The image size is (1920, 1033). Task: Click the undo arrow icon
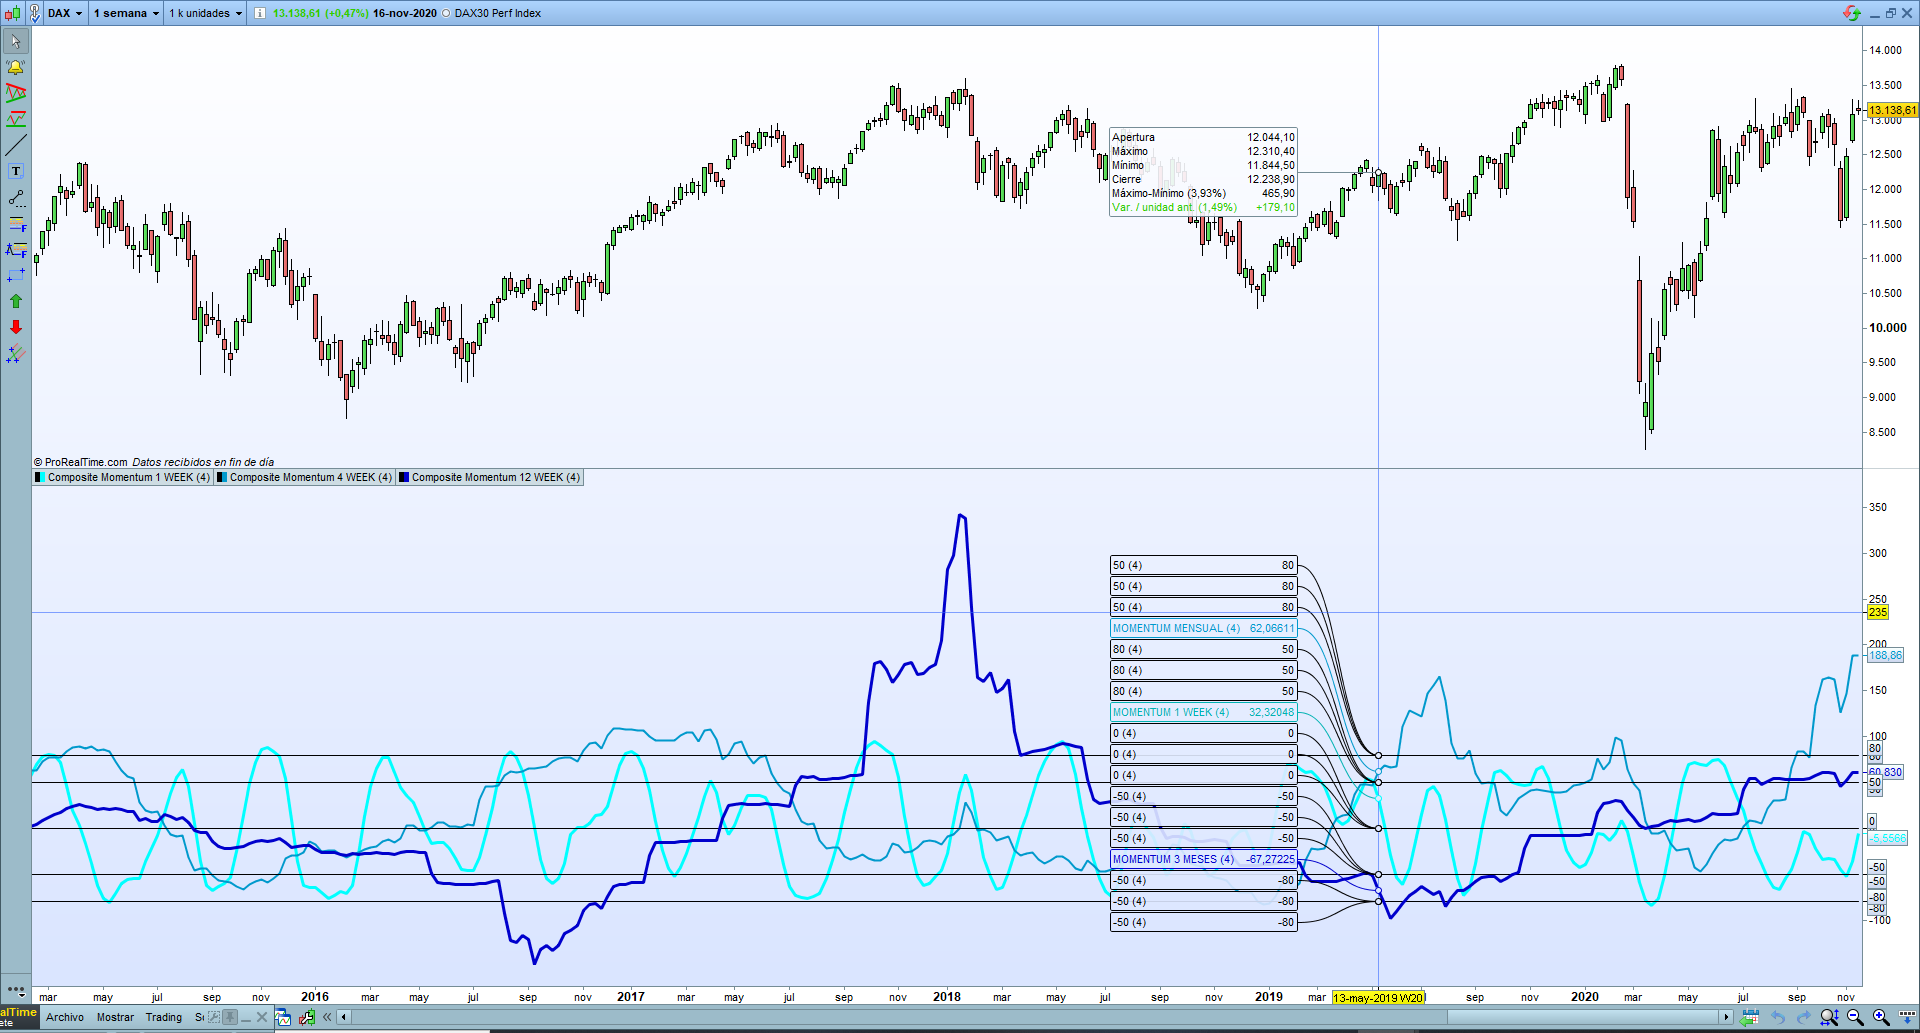coord(1777,1017)
